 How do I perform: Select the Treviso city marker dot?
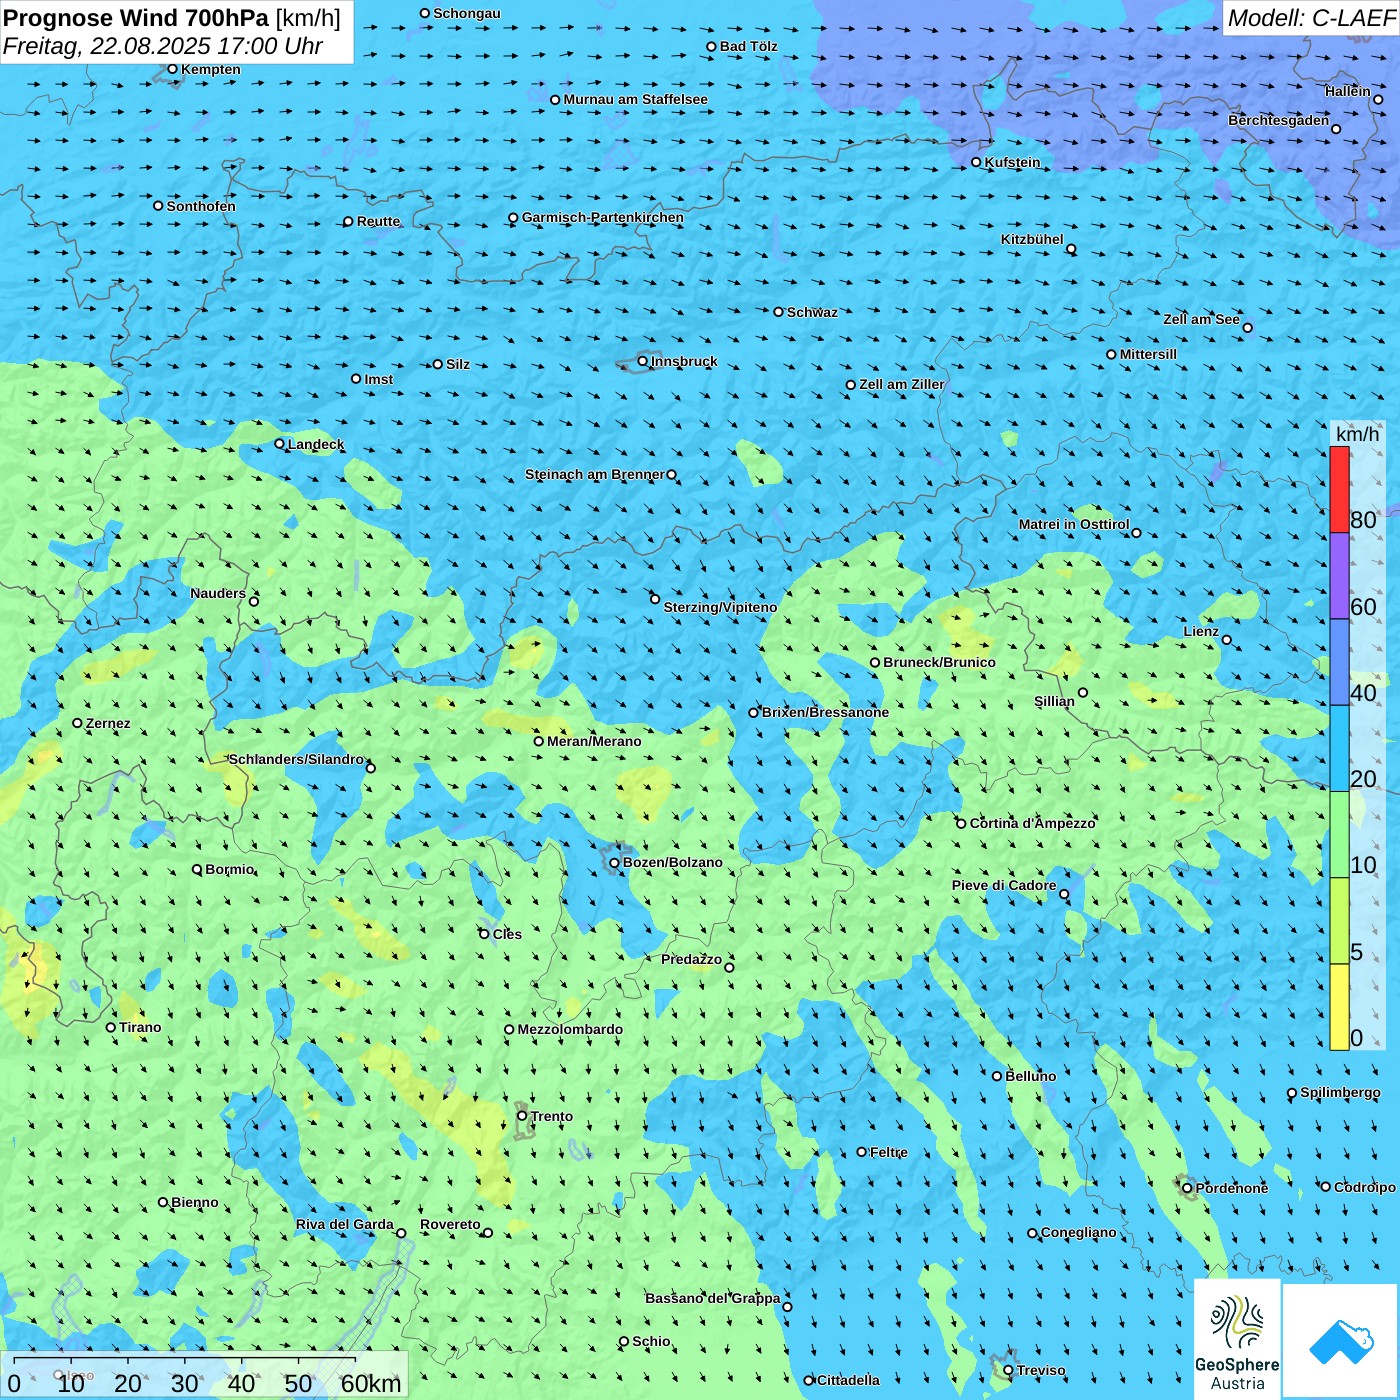[1008, 1370]
